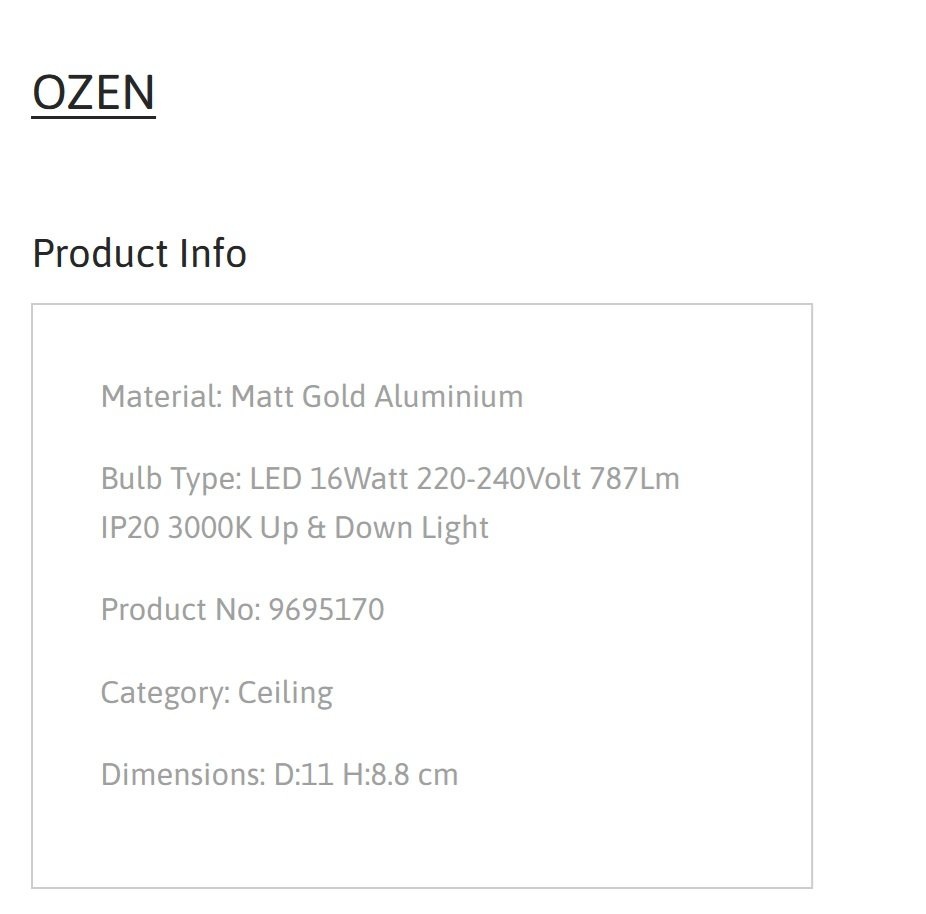926x914 pixels.
Task: Click the Category: Ceiling line
Action: (217, 693)
